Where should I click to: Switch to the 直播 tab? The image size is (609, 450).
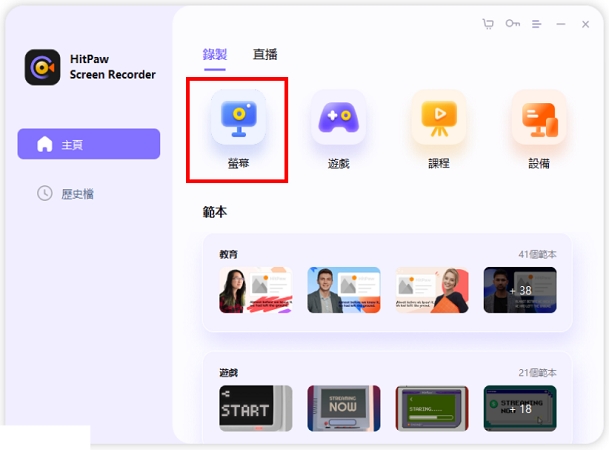coord(265,55)
